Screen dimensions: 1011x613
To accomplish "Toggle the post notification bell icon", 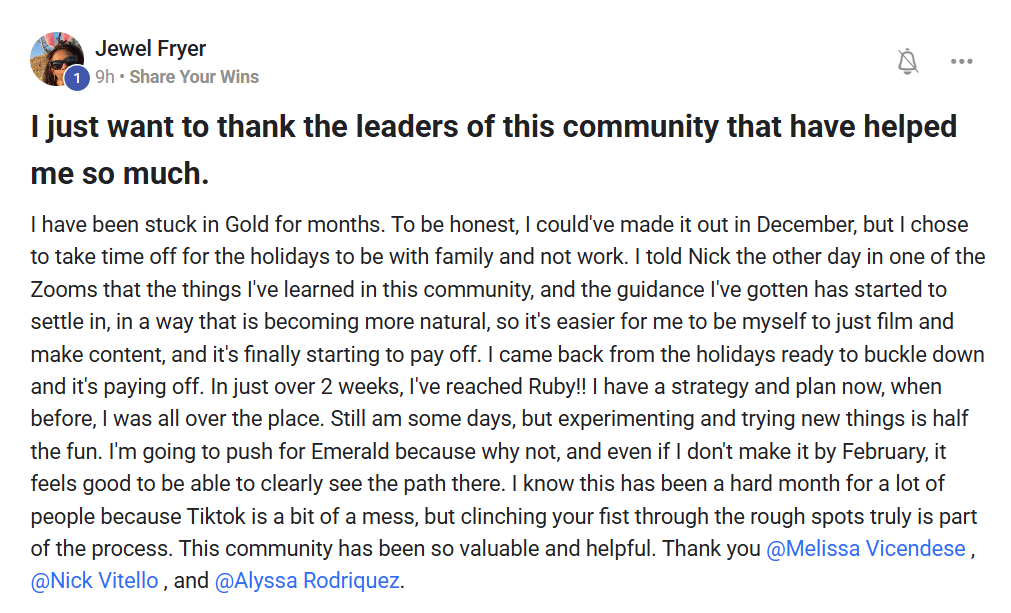I will (x=908, y=61).
